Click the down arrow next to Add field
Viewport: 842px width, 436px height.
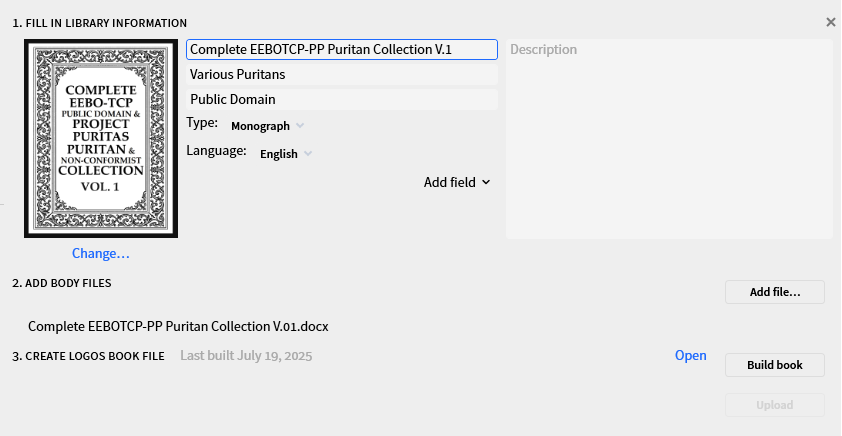(x=486, y=183)
